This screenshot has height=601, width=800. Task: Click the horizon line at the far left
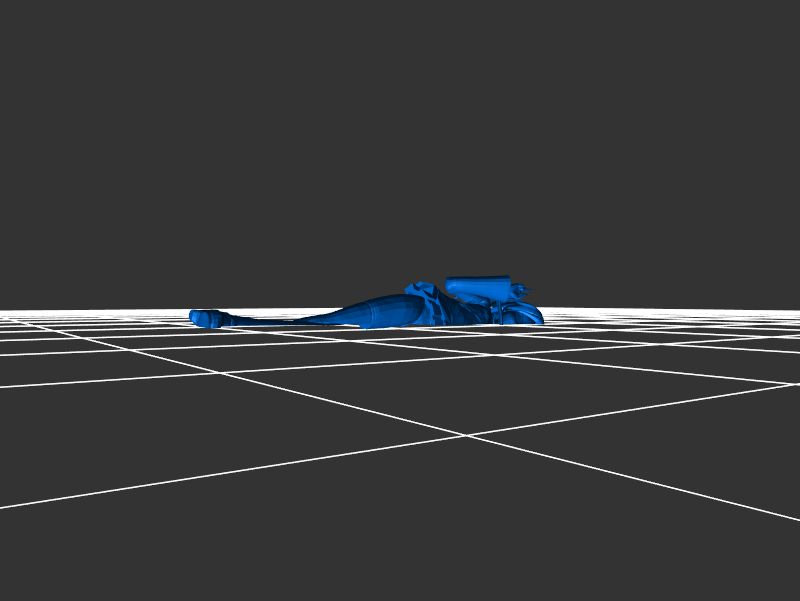pos(10,312)
